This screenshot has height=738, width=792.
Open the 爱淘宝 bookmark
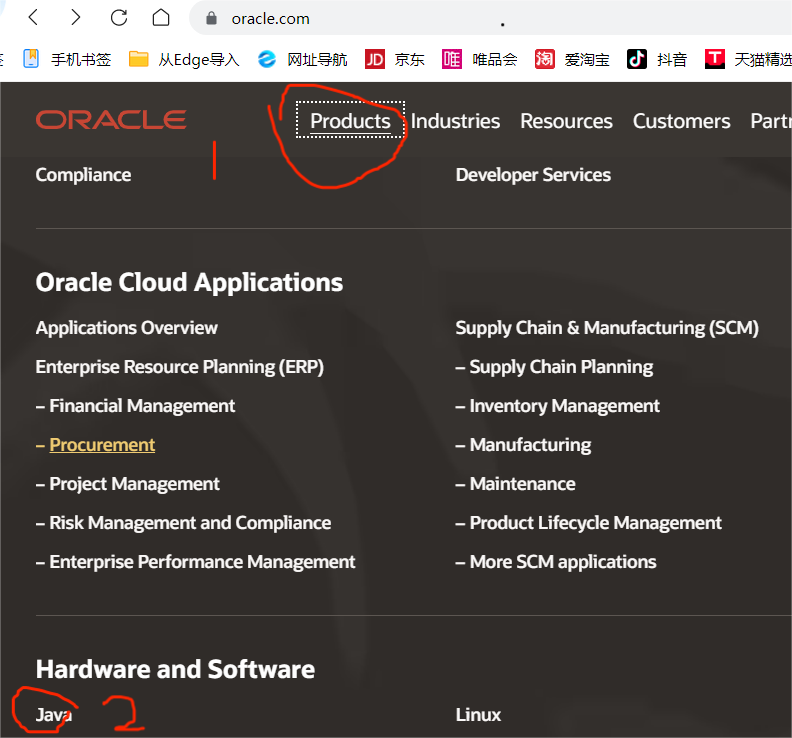pos(572,60)
